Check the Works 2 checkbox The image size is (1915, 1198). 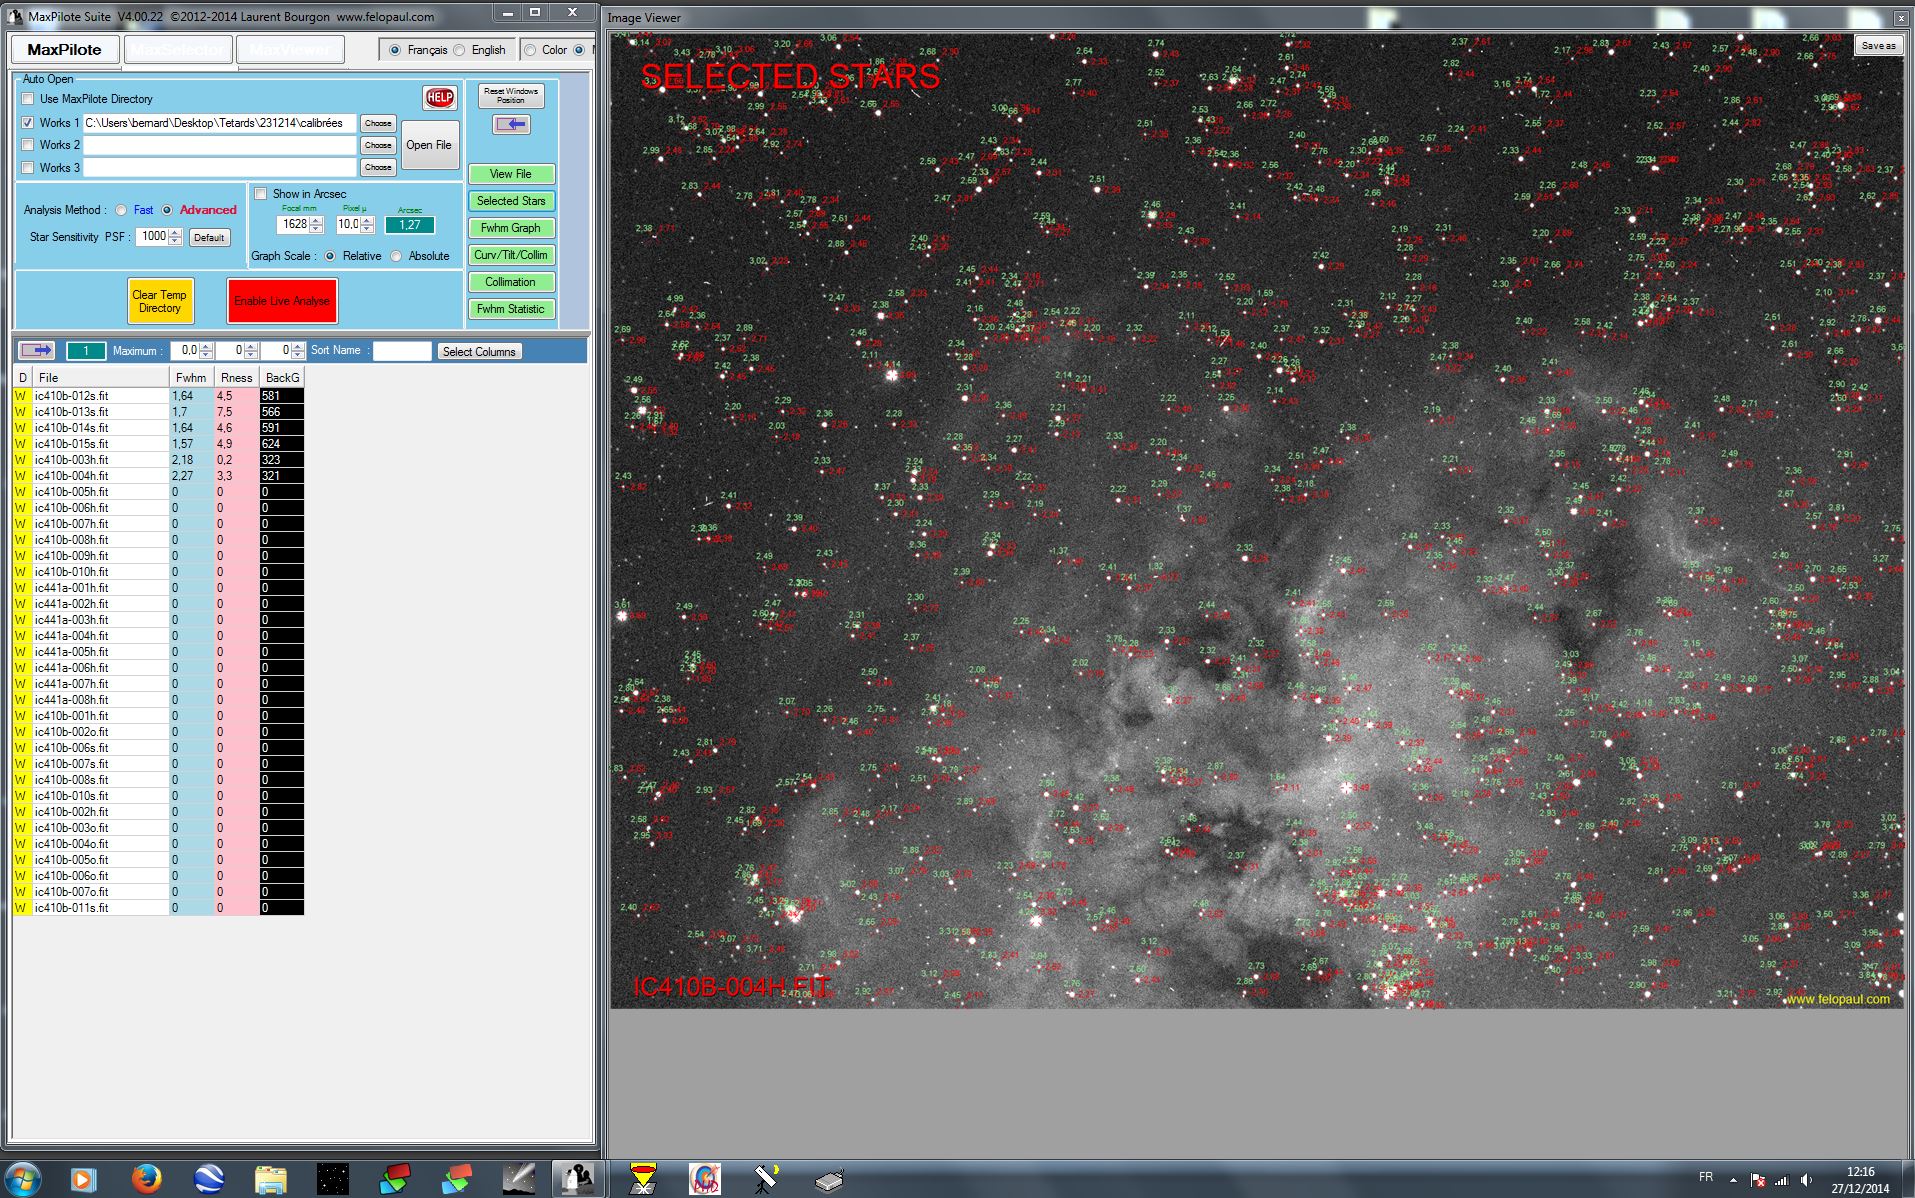[x=28, y=145]
